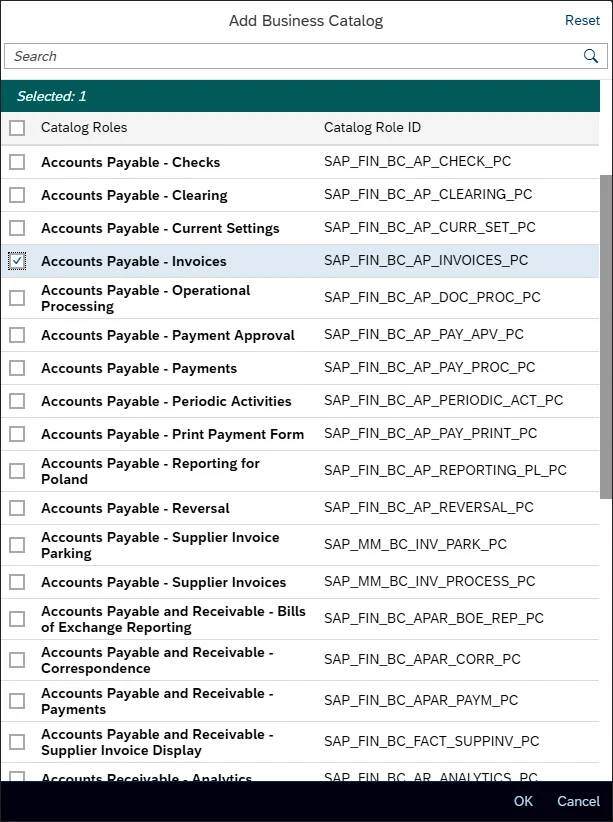The image size is (613, 822).
Task: Enable Accounts Payable - Payment Approval
Action: 17,334
